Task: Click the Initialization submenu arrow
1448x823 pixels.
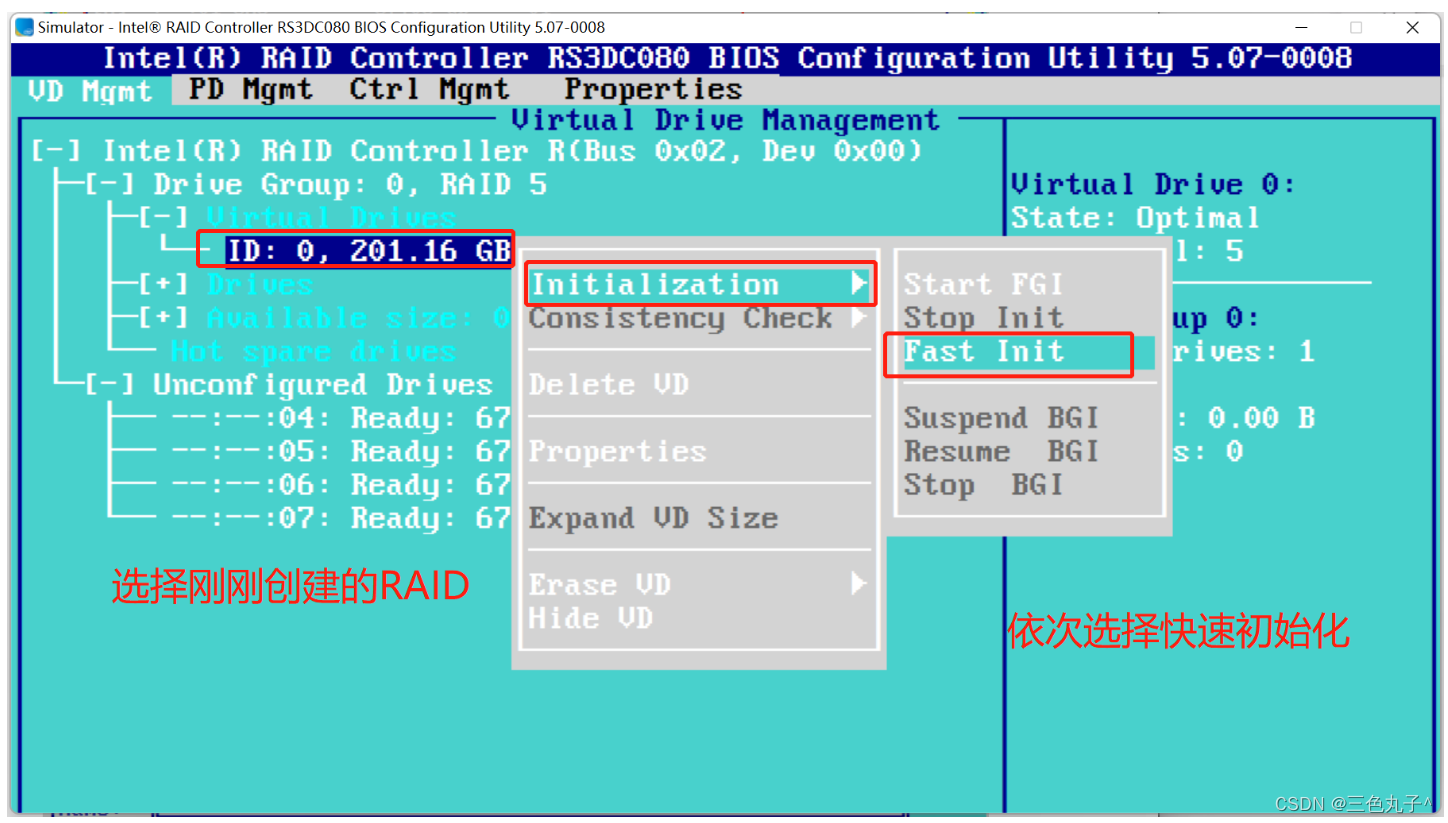Action: pyautogui.click(x=859, y=285)
